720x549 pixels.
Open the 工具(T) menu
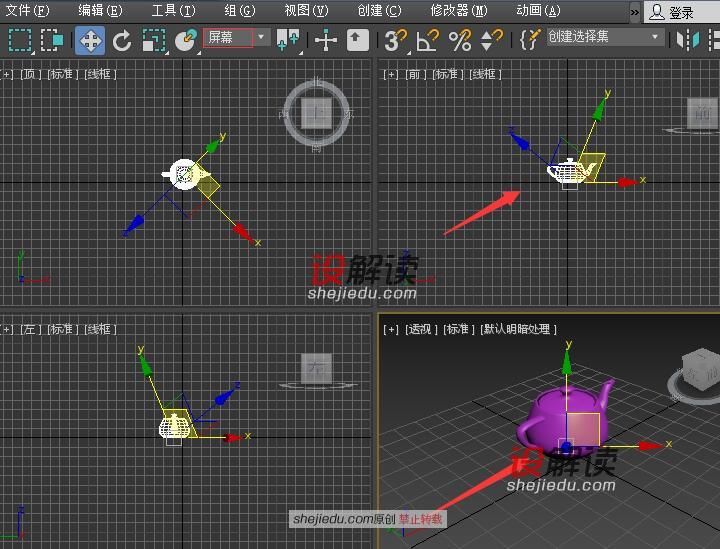coord(173,10)
